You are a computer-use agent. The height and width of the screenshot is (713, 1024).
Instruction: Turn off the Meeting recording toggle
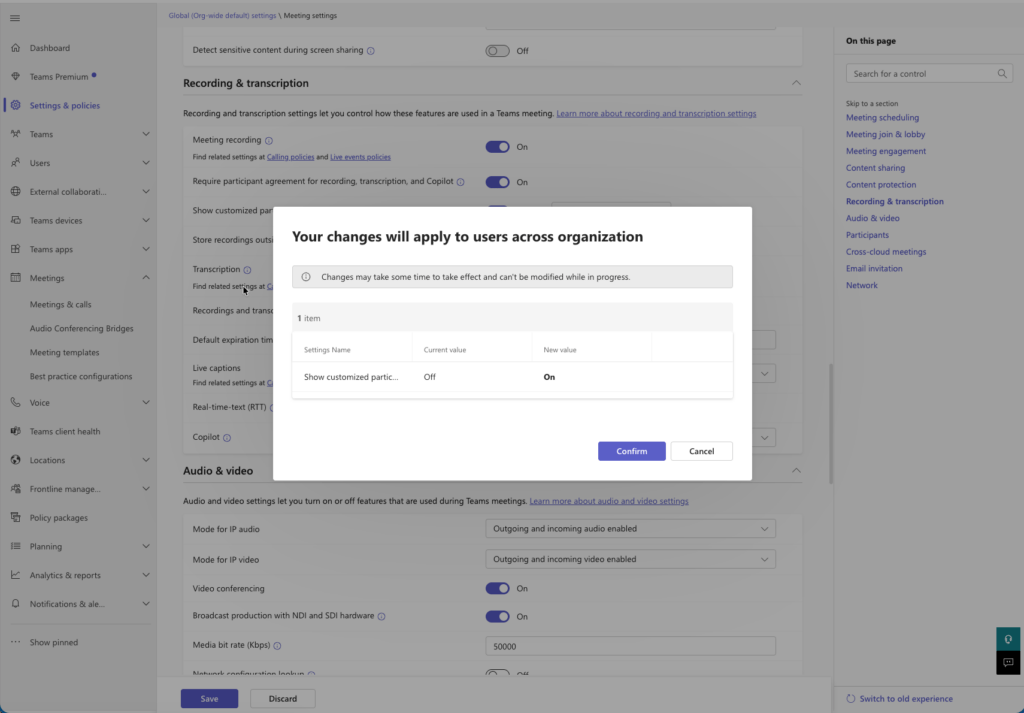pyautogui.click(x=497, y=147)
